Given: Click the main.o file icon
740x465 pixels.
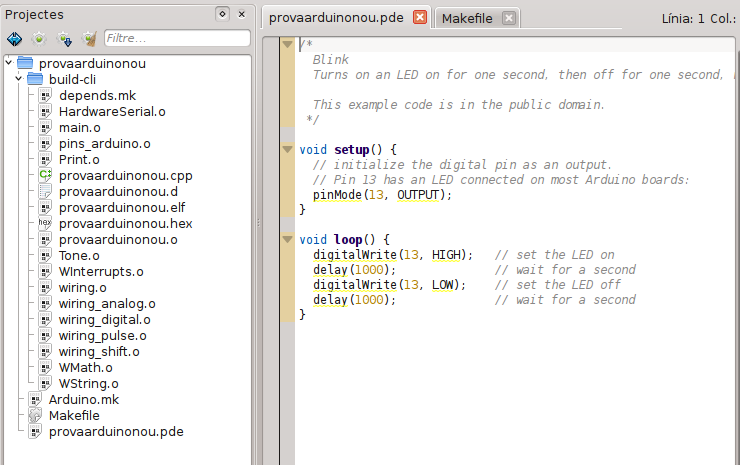Looking at the screenshot, I should (45, 127).
